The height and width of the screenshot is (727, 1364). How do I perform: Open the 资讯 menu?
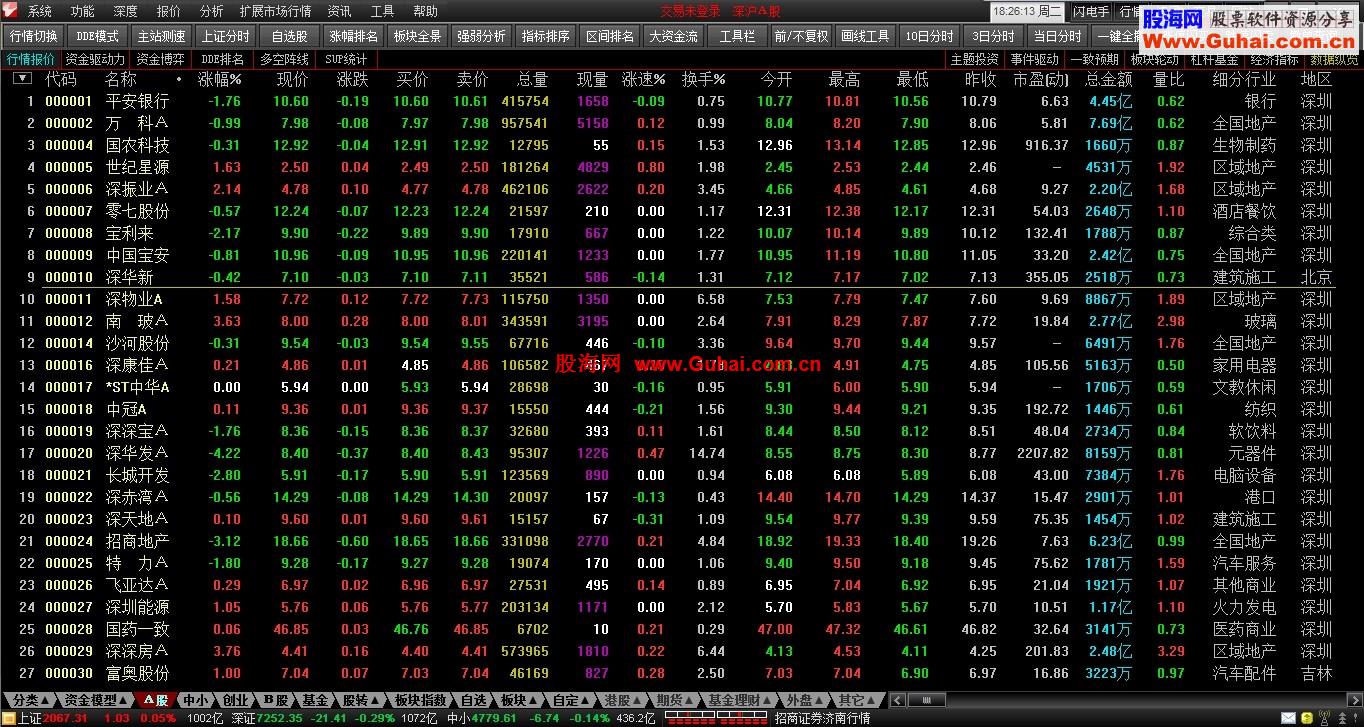click(x=339, y=11)
